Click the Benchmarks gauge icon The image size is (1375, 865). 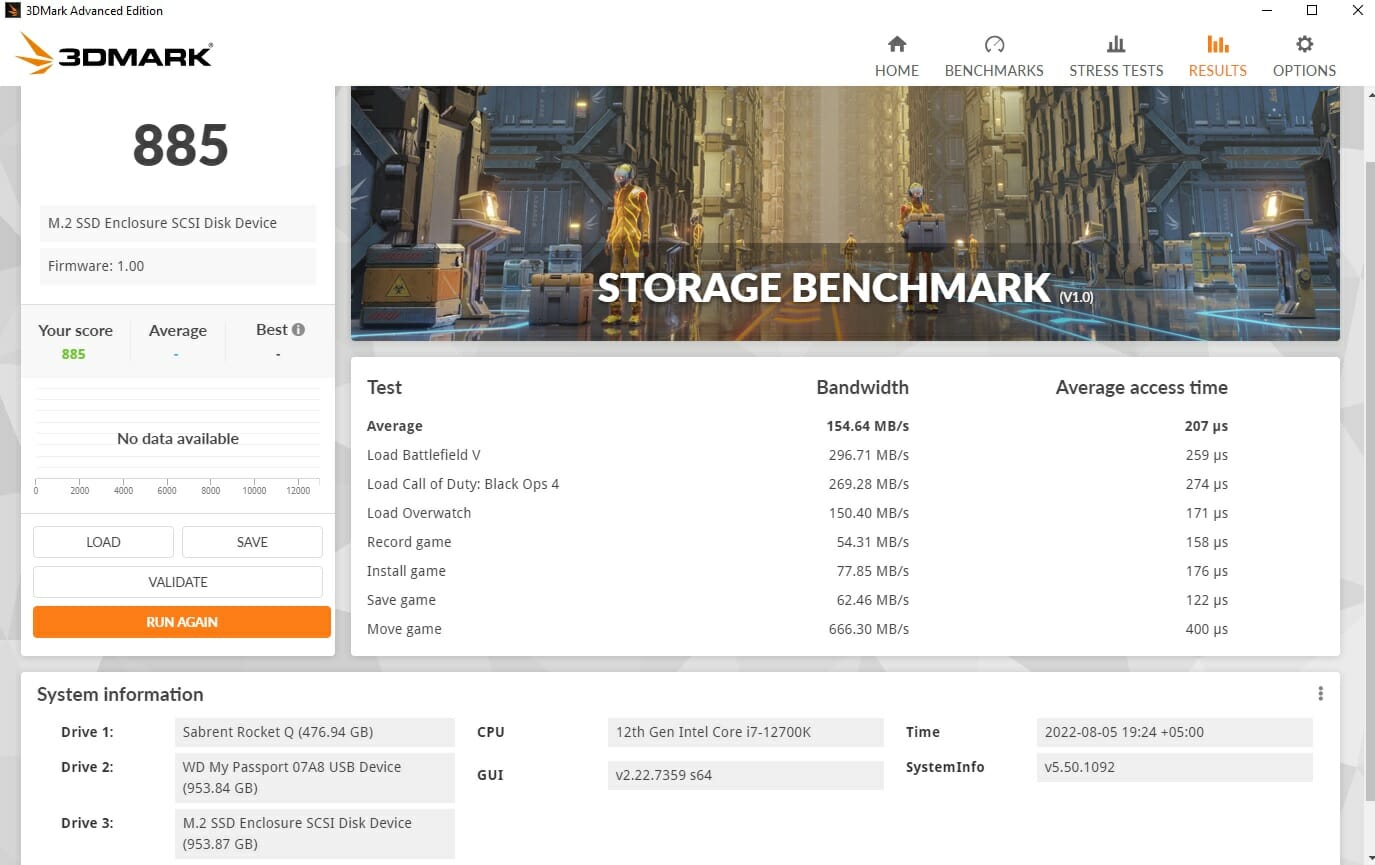(x=994, y=44)
